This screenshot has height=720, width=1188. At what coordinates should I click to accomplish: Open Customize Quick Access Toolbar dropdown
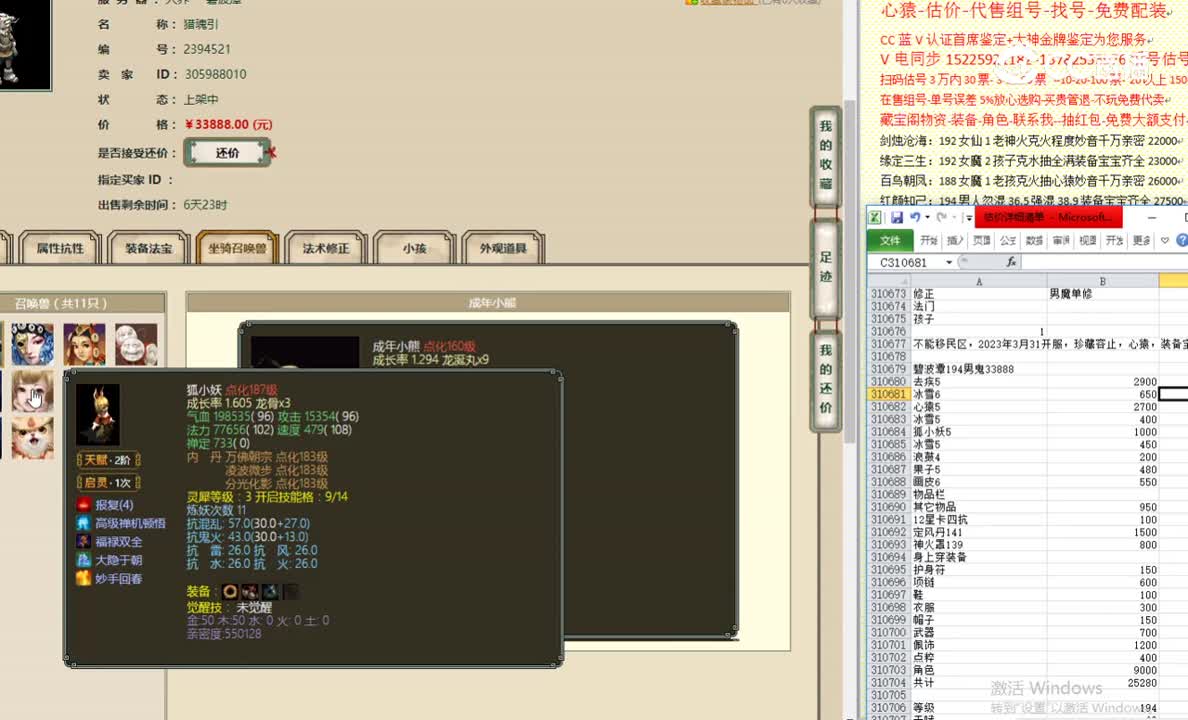click(968, 218)
